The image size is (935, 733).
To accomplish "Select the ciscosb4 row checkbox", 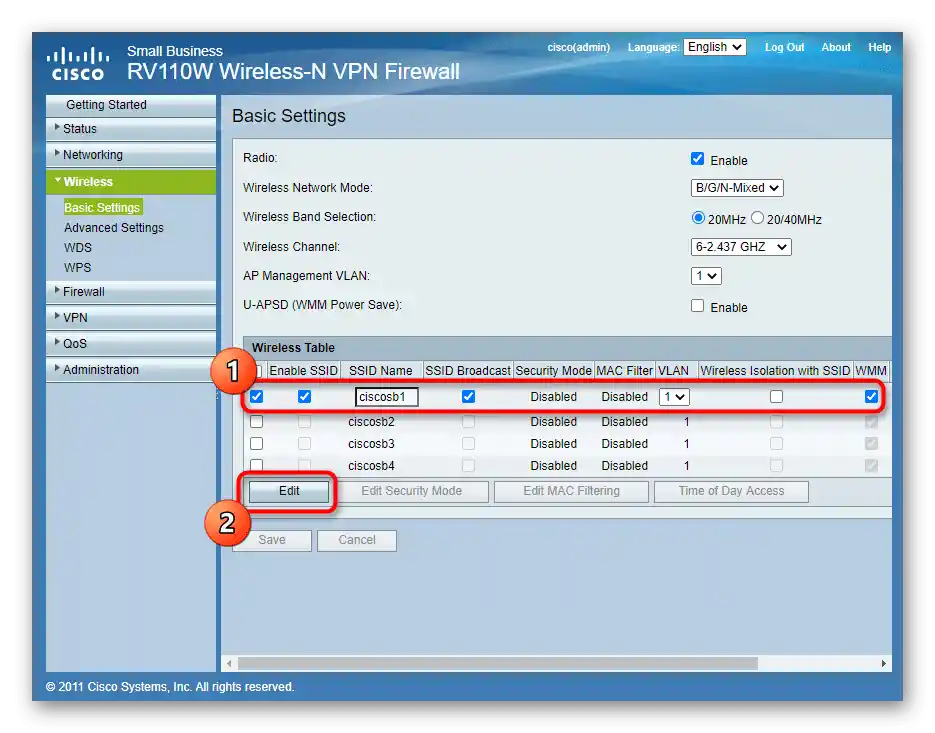I will tap(256, 465).
